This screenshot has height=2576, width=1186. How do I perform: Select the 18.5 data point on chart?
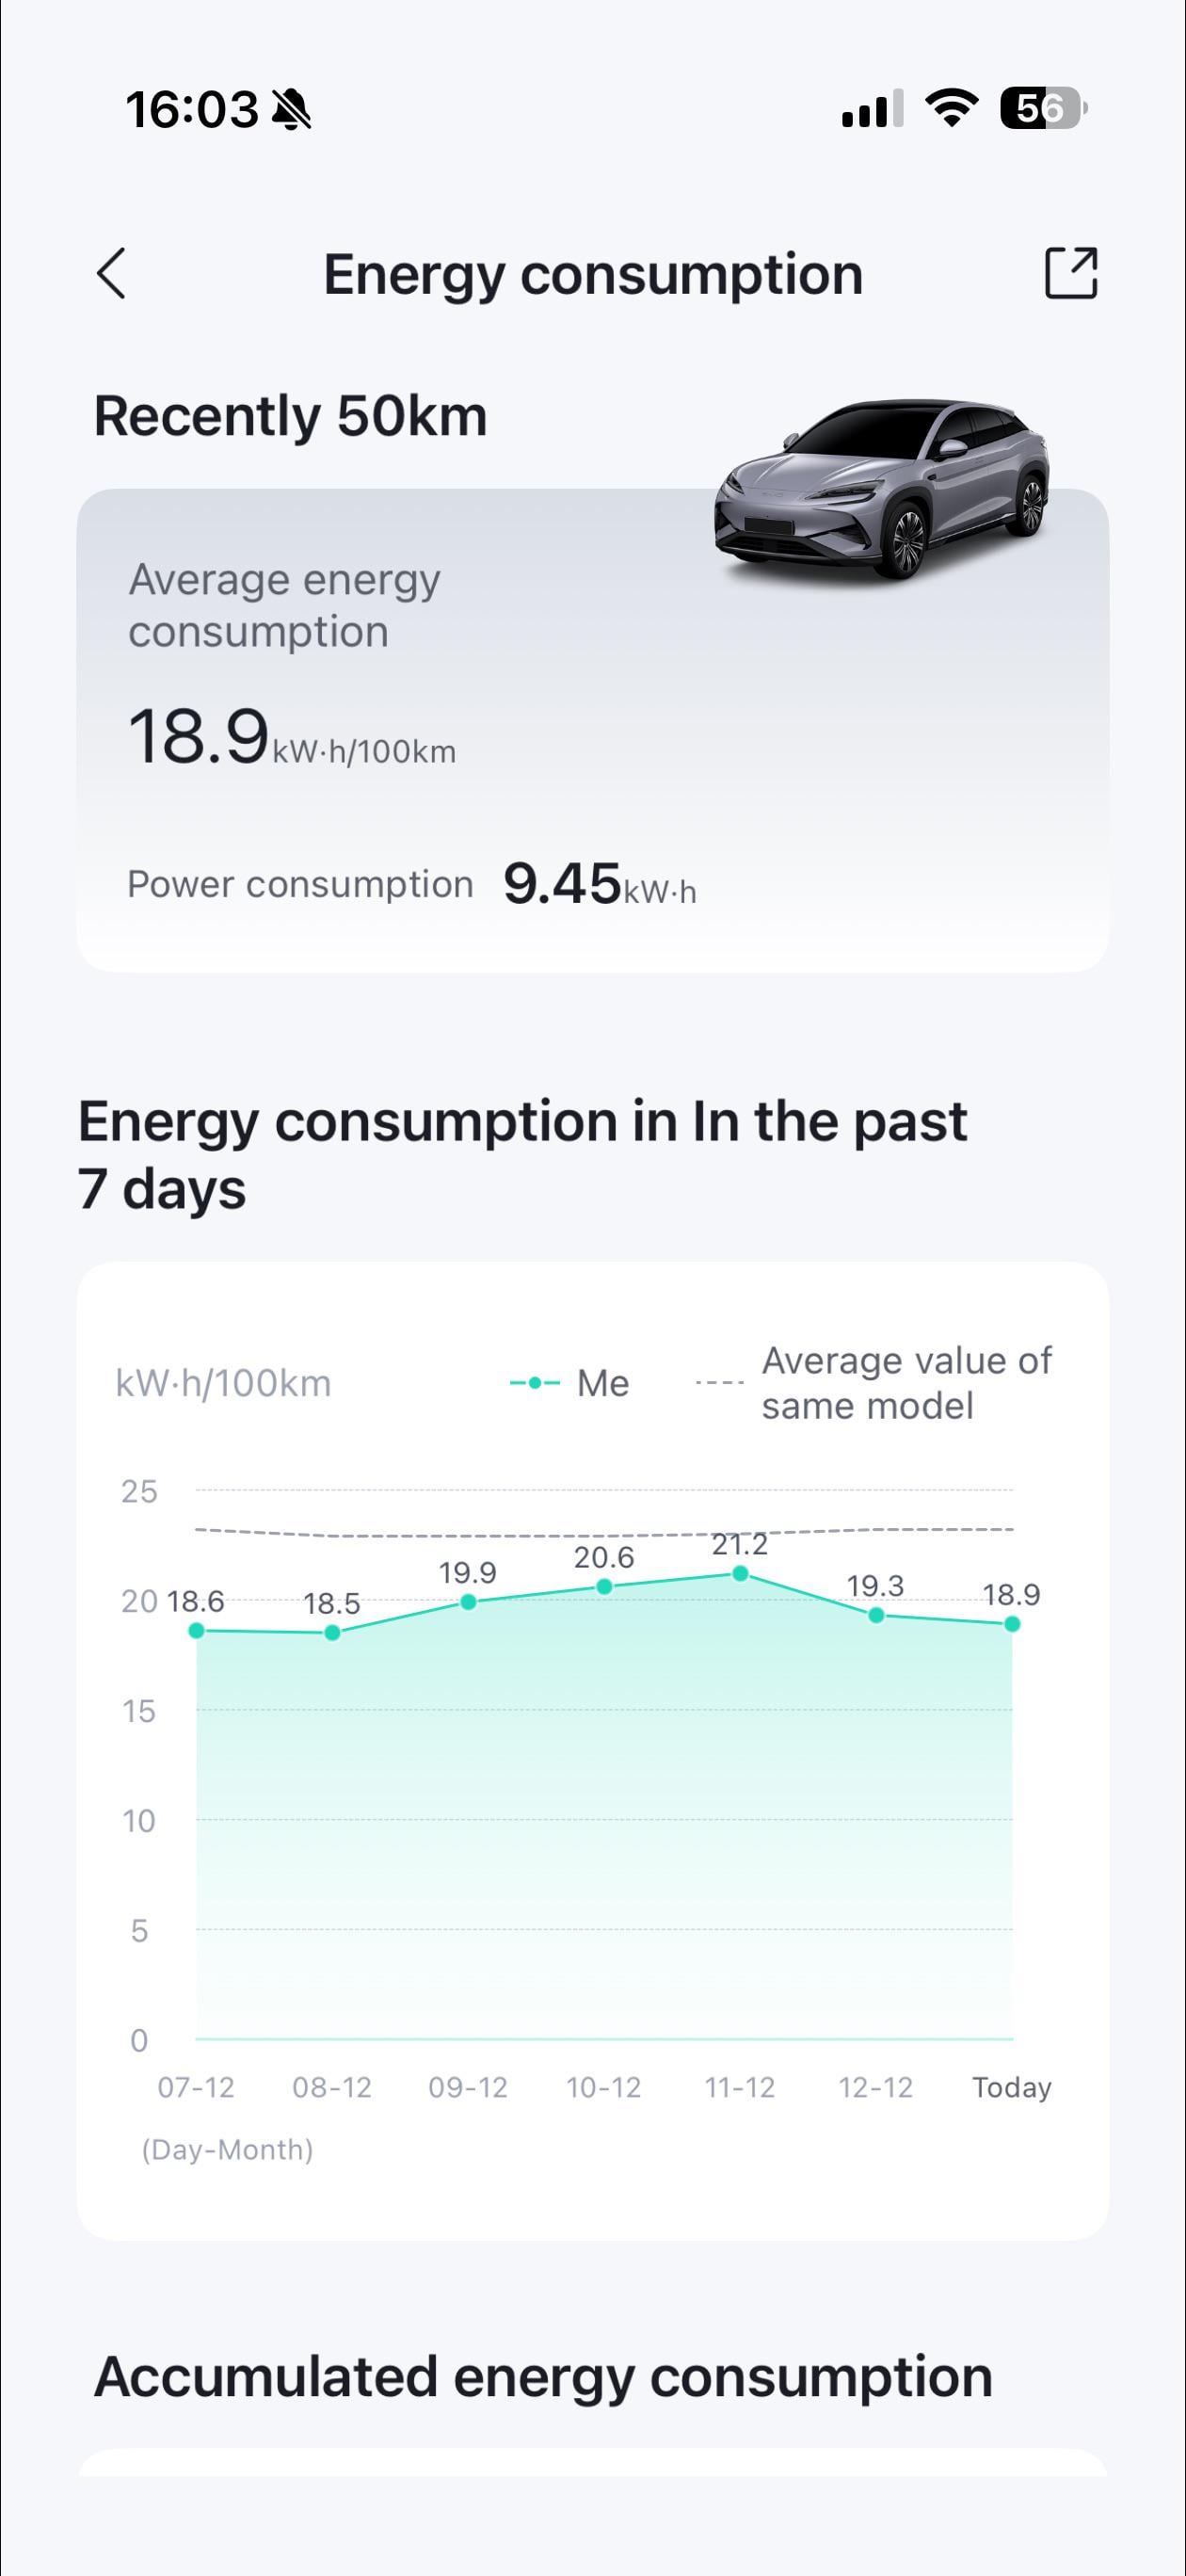332,1633
